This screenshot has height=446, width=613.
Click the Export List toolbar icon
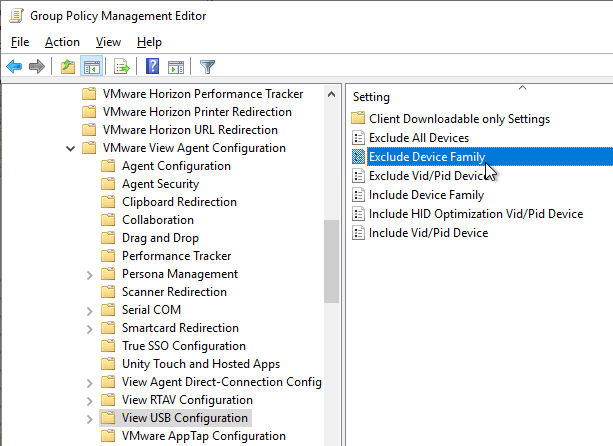(x=122, y=66)
